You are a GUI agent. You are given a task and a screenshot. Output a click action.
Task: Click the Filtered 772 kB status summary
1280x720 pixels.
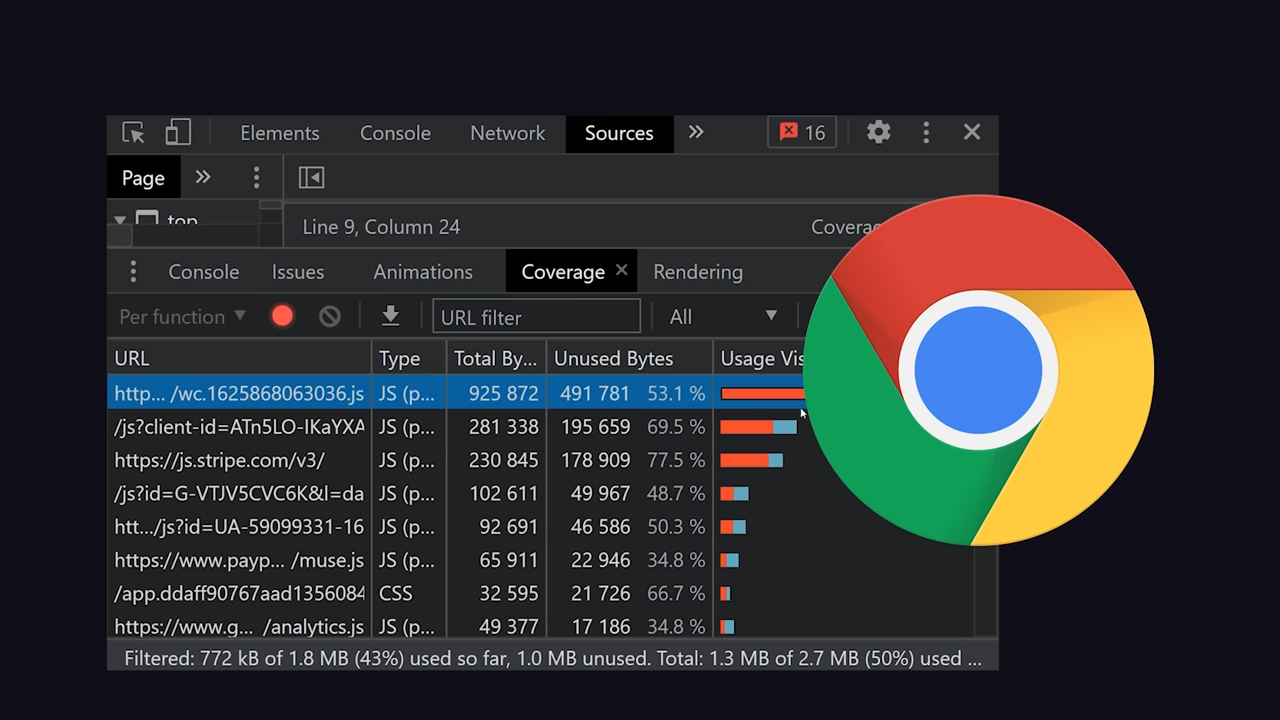tap(552, 658)
